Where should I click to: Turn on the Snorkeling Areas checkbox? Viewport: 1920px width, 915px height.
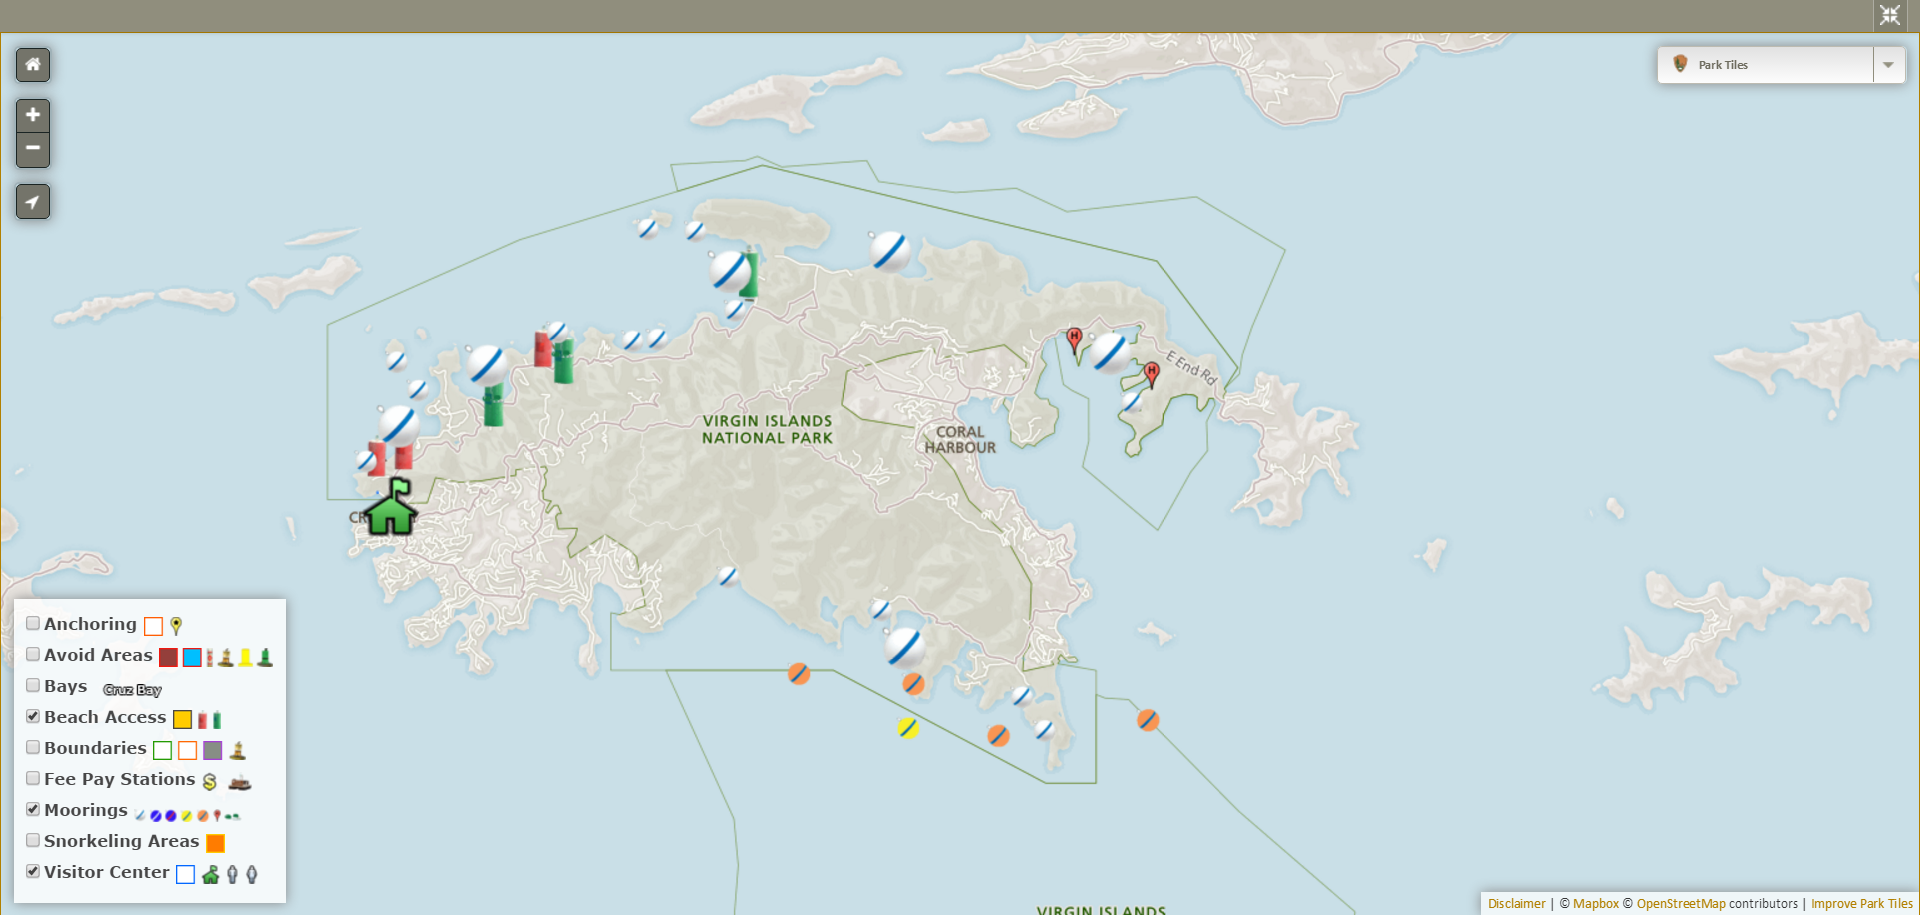click(33, 840)
